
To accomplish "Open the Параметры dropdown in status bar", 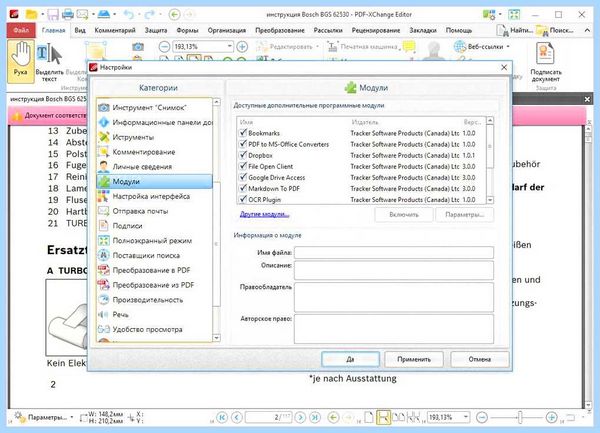I will point(72,417).
